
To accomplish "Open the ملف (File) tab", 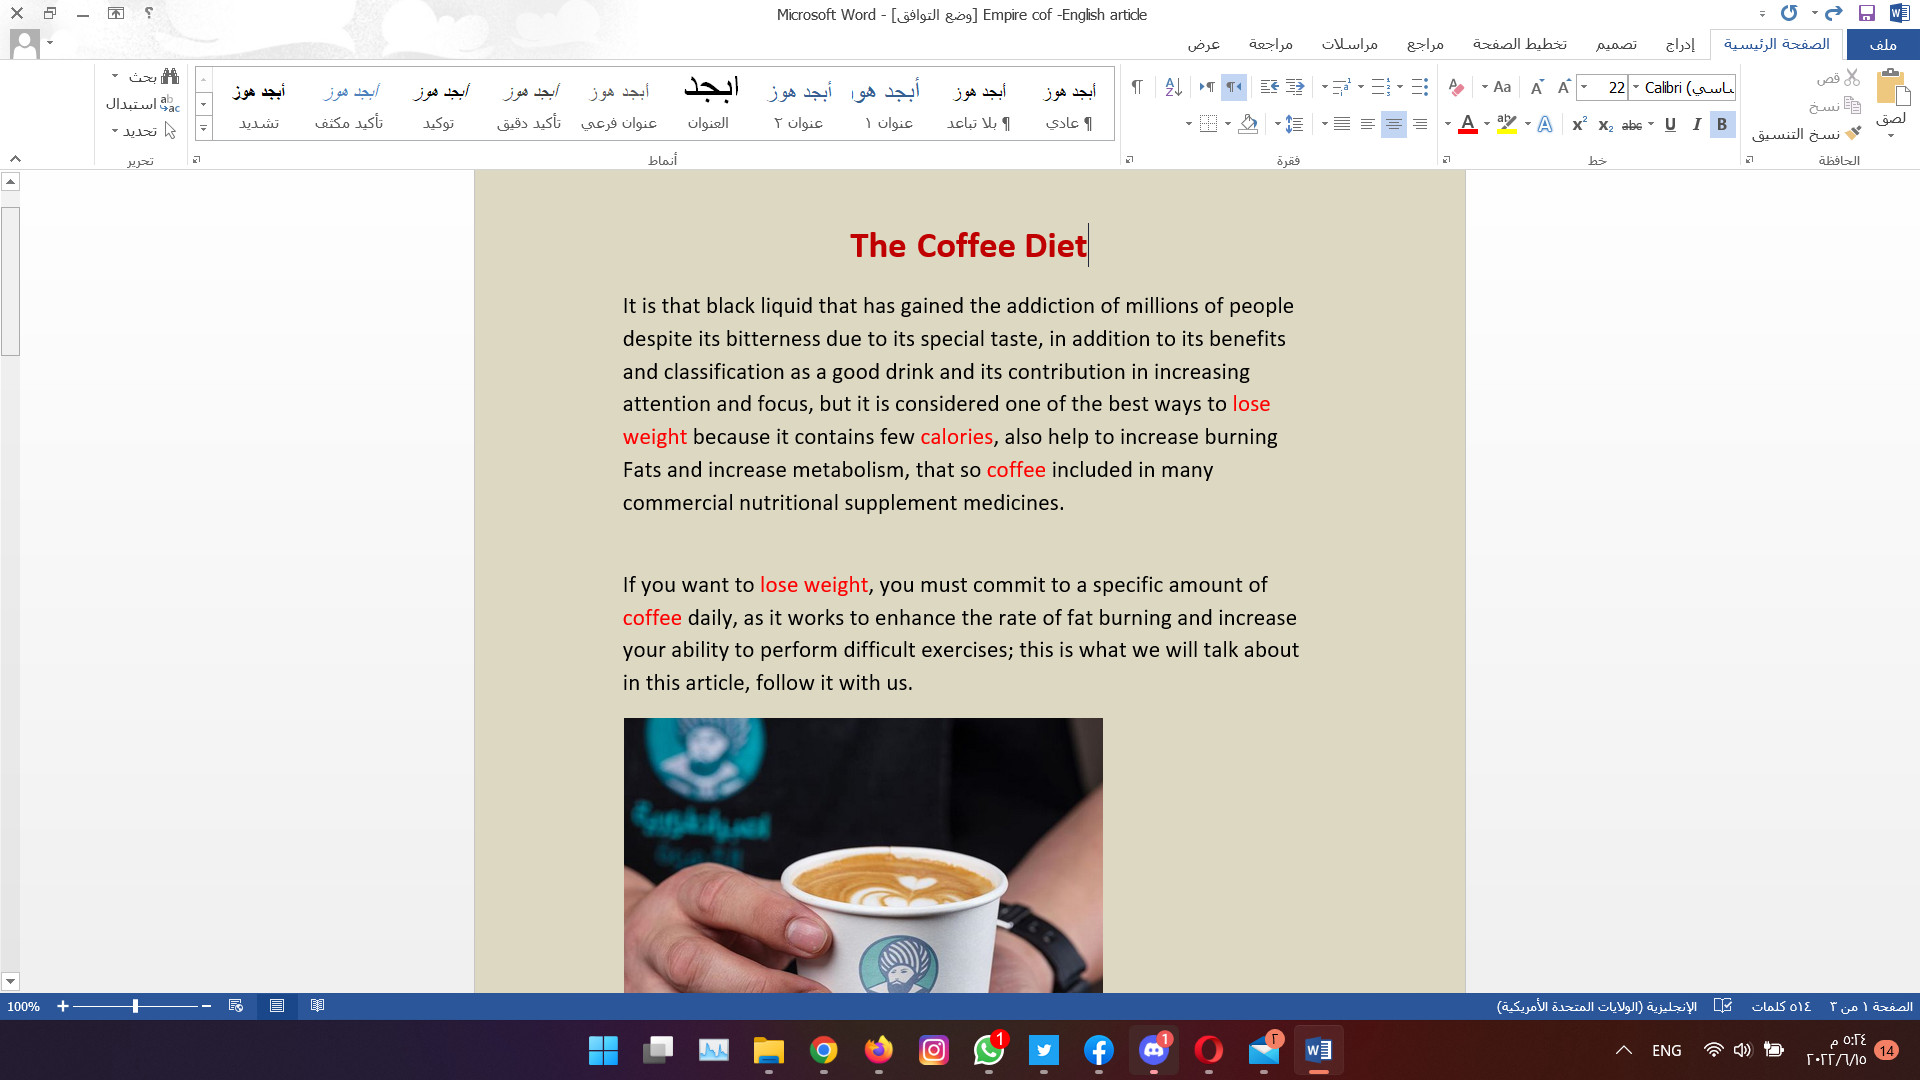I will tap(1882, 44).
